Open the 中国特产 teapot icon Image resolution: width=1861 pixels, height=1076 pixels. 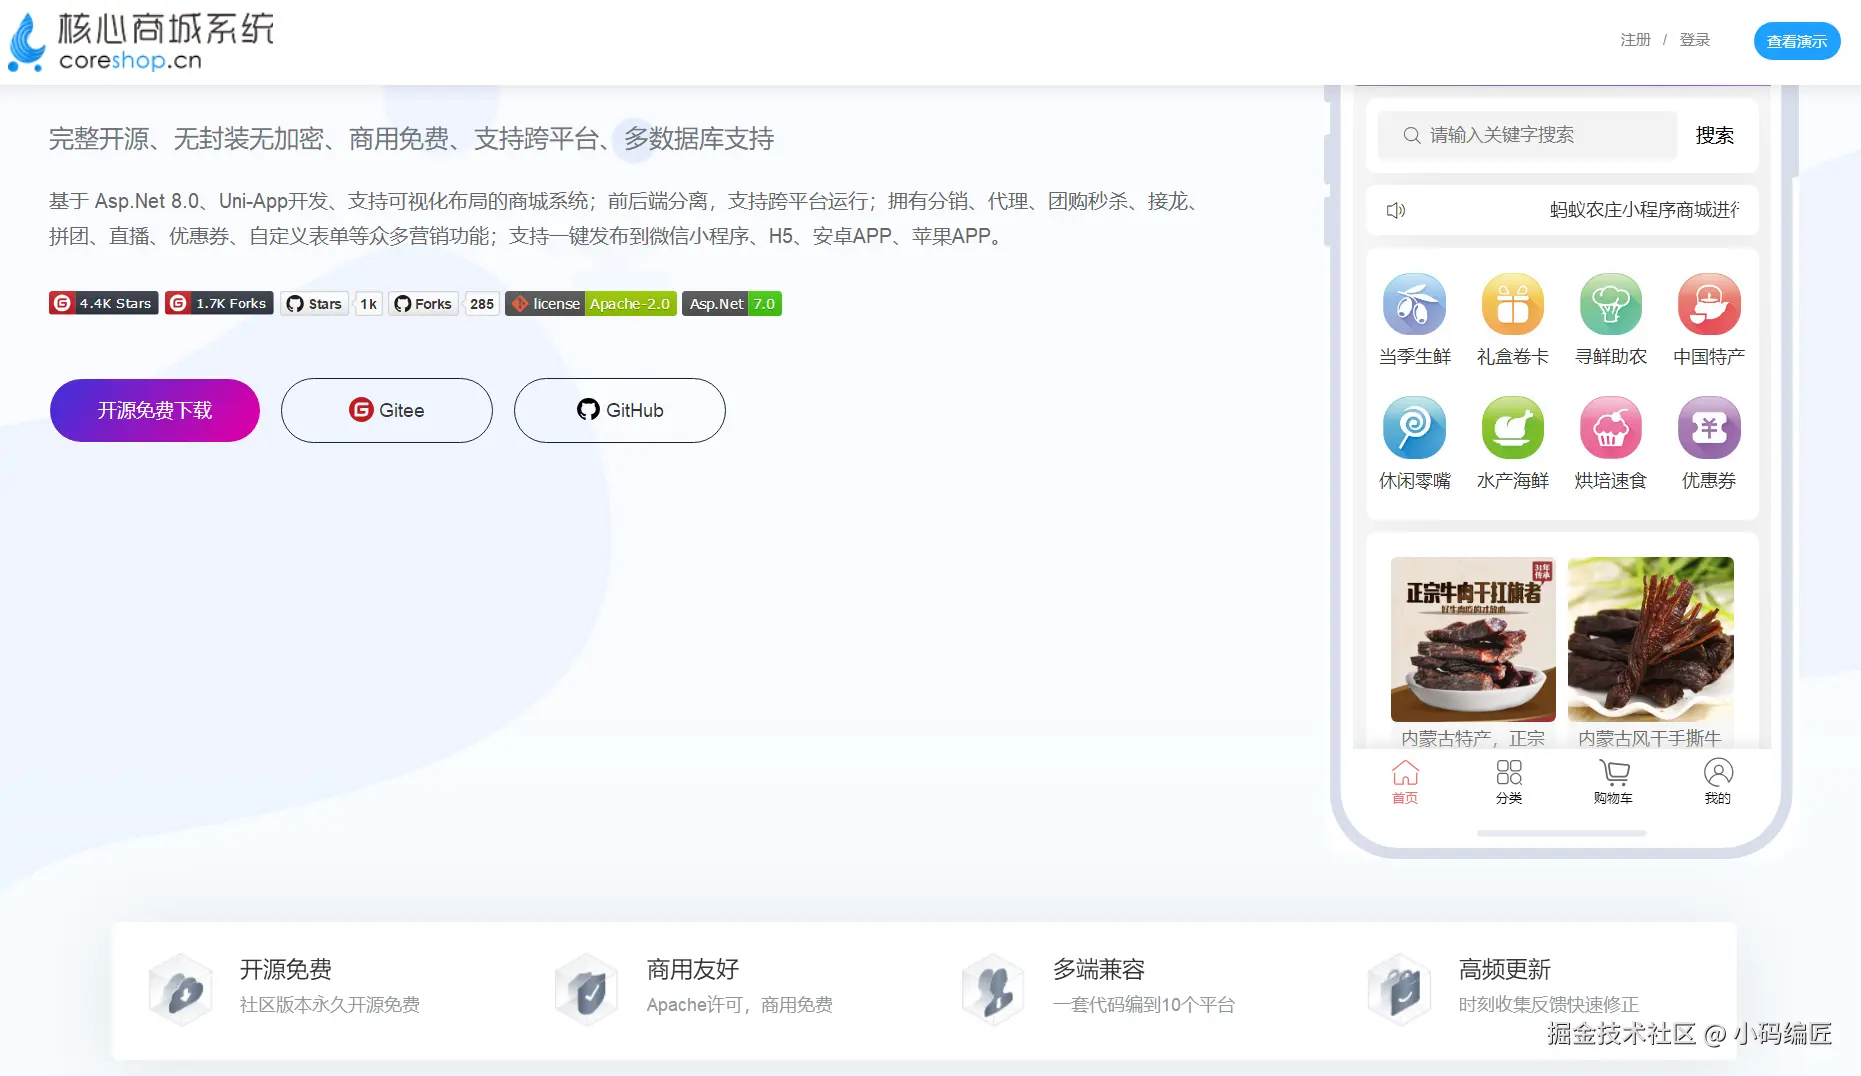coord(1709,304)
